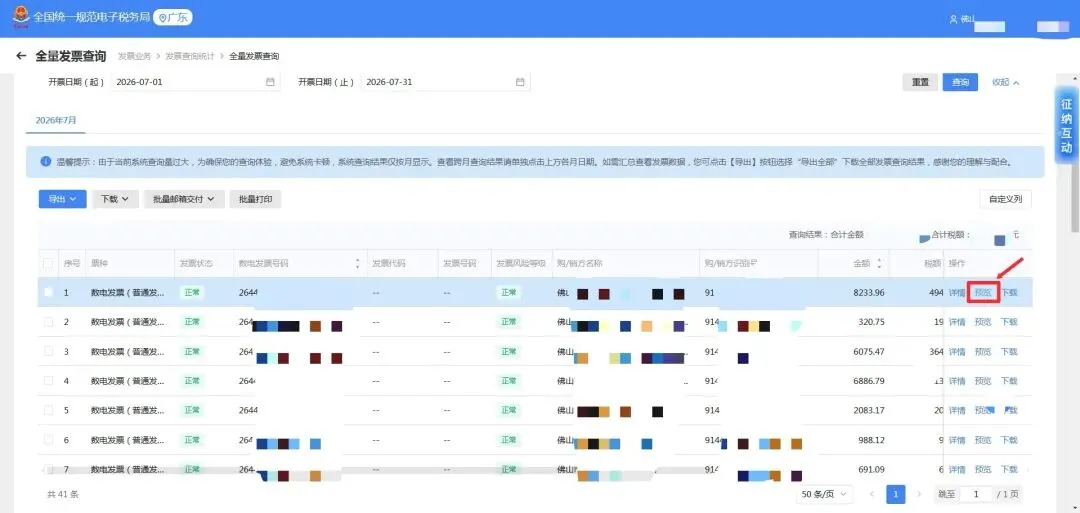Open 详情 for row 6
1080x513 pixels.
click(x=957, y=441)
